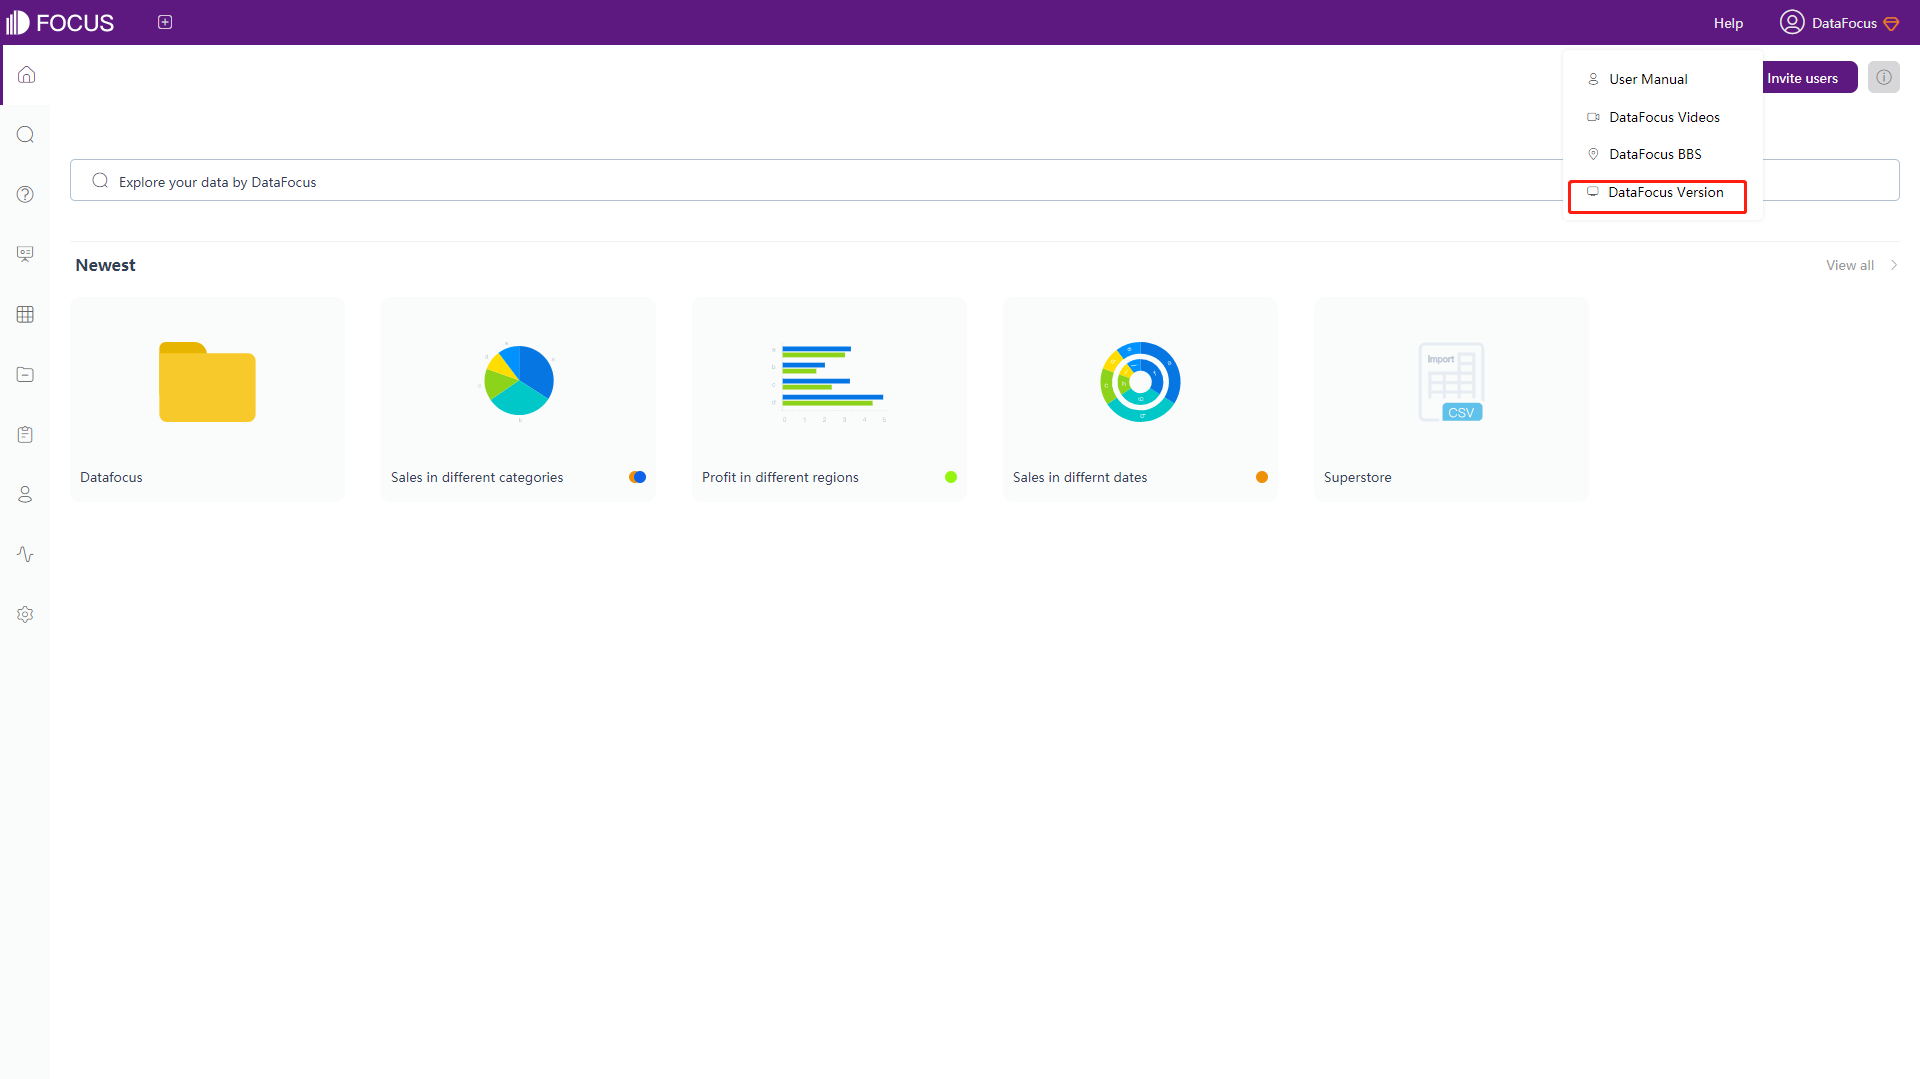Screen dimensions: 1920x1079
Task: Click the DataFocus Videos camera icon
Action: coord(1593,117)
